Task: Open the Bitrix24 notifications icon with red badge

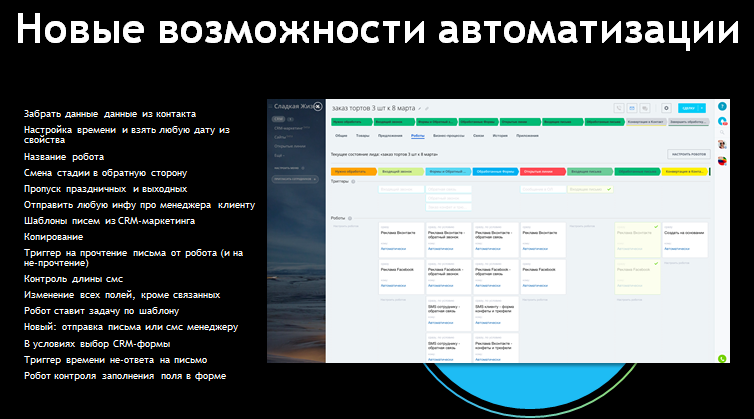Action: coord(722,121)
